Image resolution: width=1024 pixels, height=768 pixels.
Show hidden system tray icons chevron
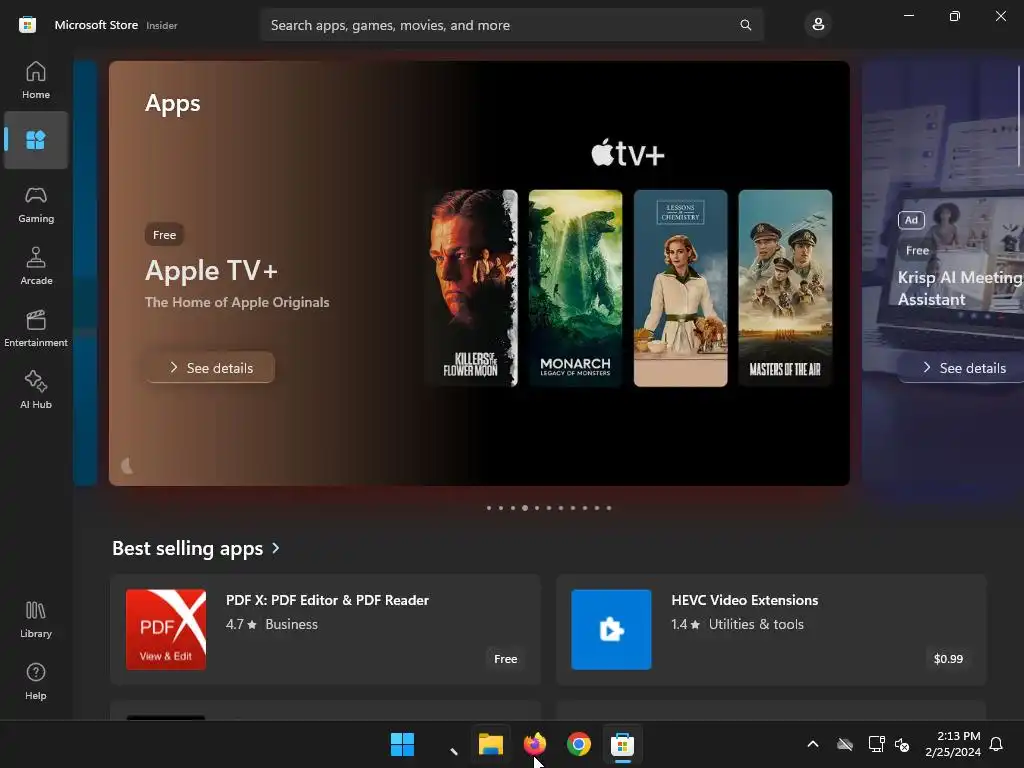813,744
